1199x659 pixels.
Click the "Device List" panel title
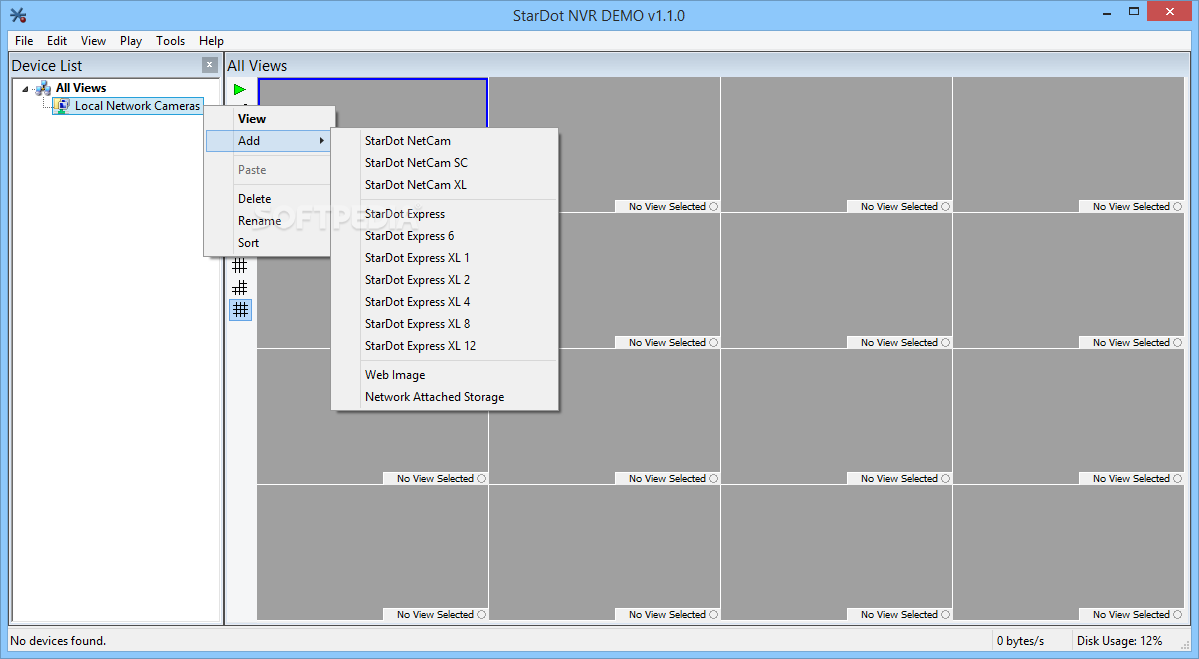[x=47, y=66]
